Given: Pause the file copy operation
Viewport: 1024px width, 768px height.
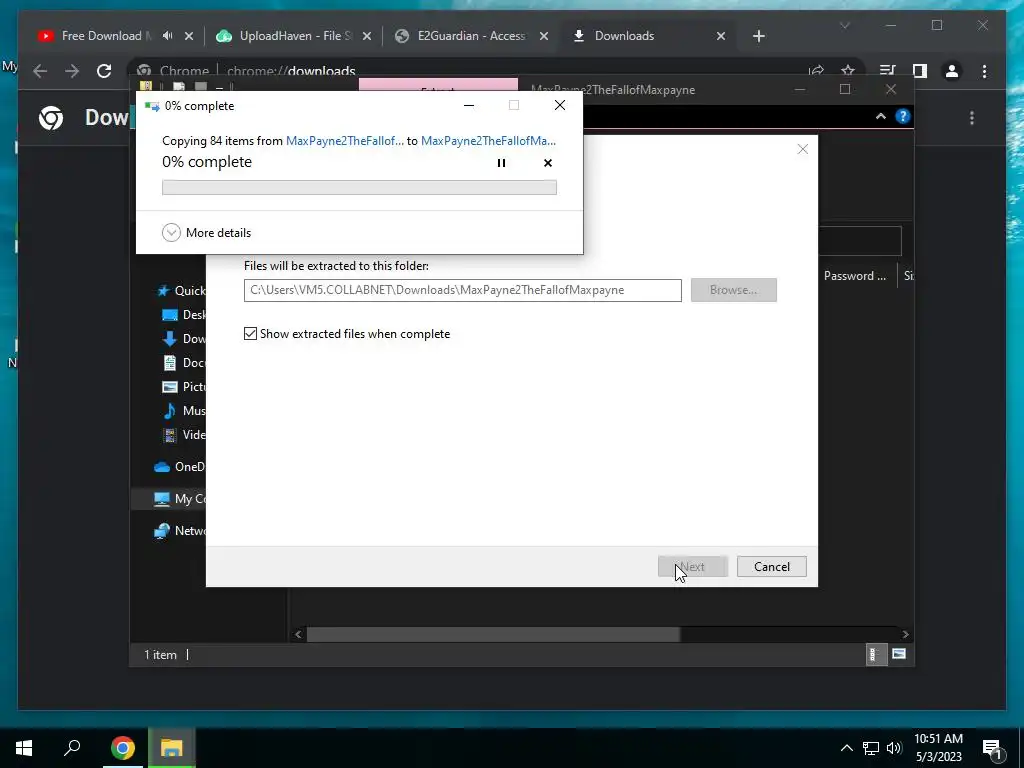Looking at the screenshot, I should 501,163.
